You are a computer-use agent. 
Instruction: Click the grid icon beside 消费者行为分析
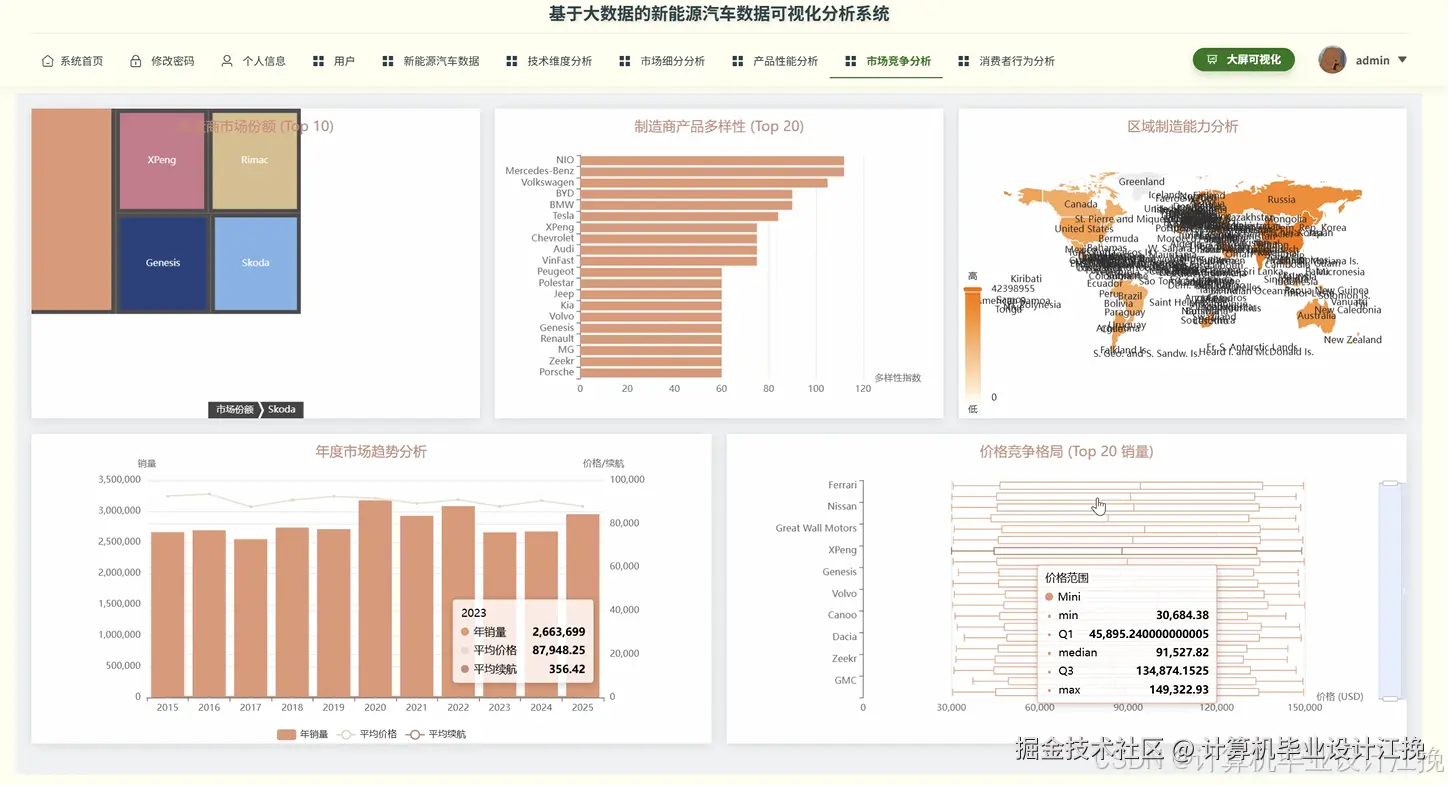(x=964, y=61)
